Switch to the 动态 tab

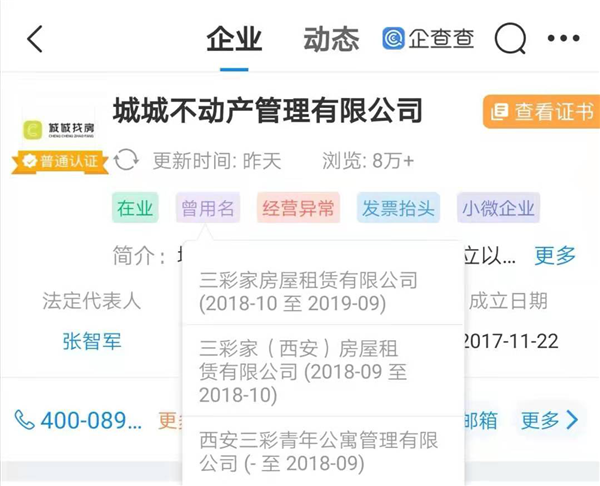[x=331, y=39]
